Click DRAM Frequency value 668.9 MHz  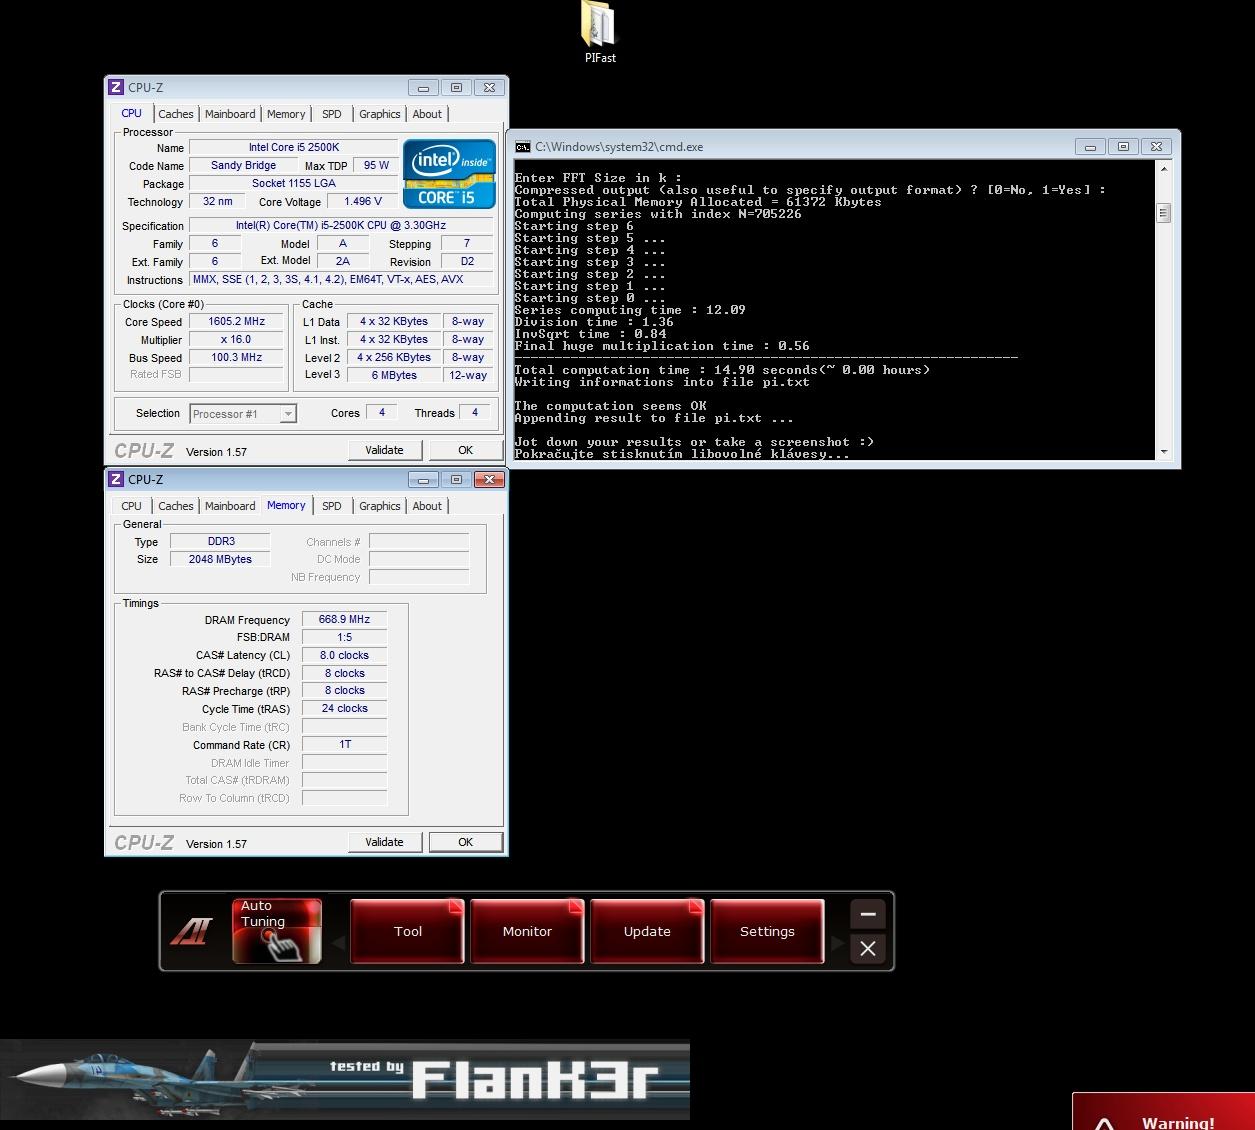point(345,620)
